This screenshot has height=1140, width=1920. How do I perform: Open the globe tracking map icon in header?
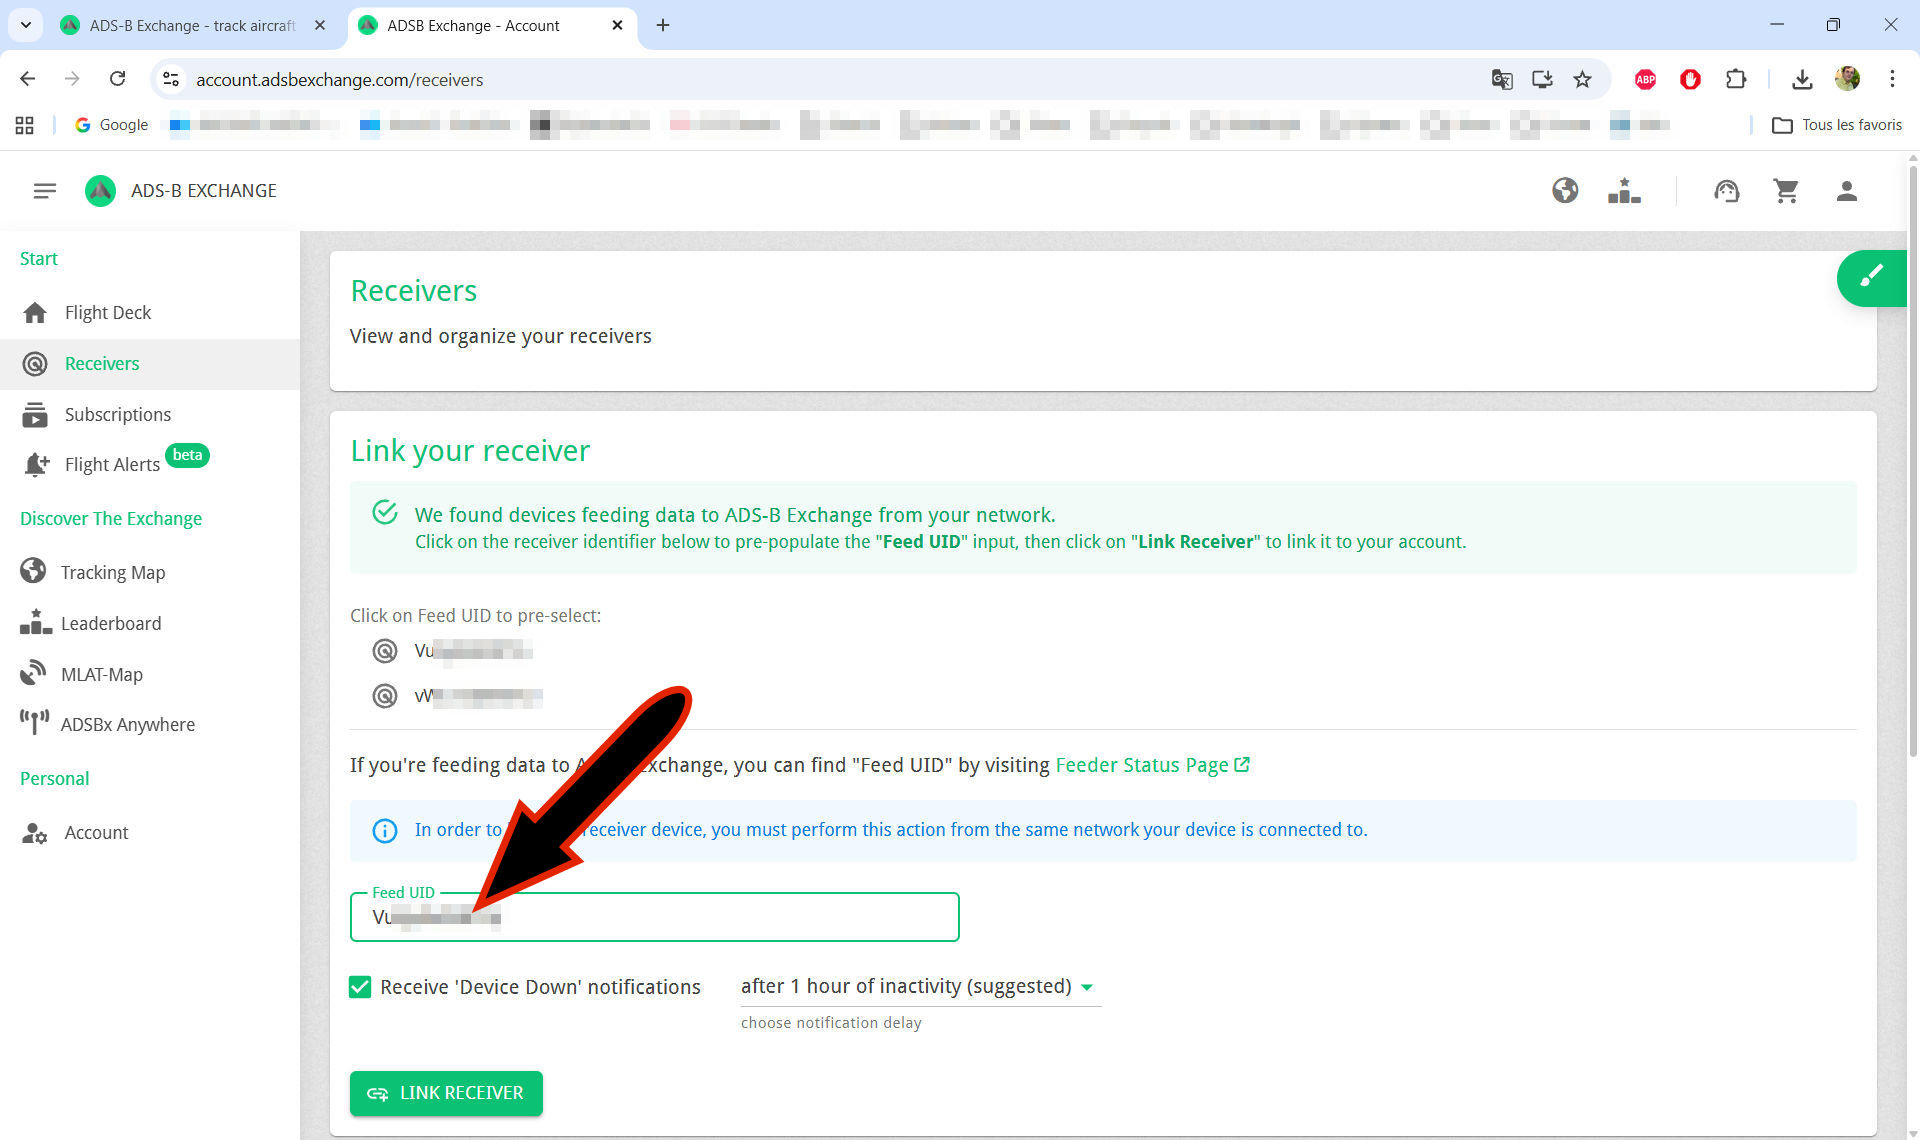coord(1565,190)
